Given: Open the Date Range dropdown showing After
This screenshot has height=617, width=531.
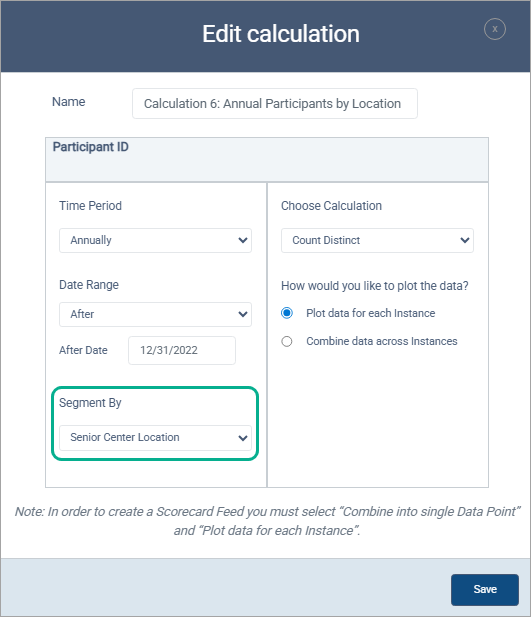Looking at the screenshot, I should [155, 314].
